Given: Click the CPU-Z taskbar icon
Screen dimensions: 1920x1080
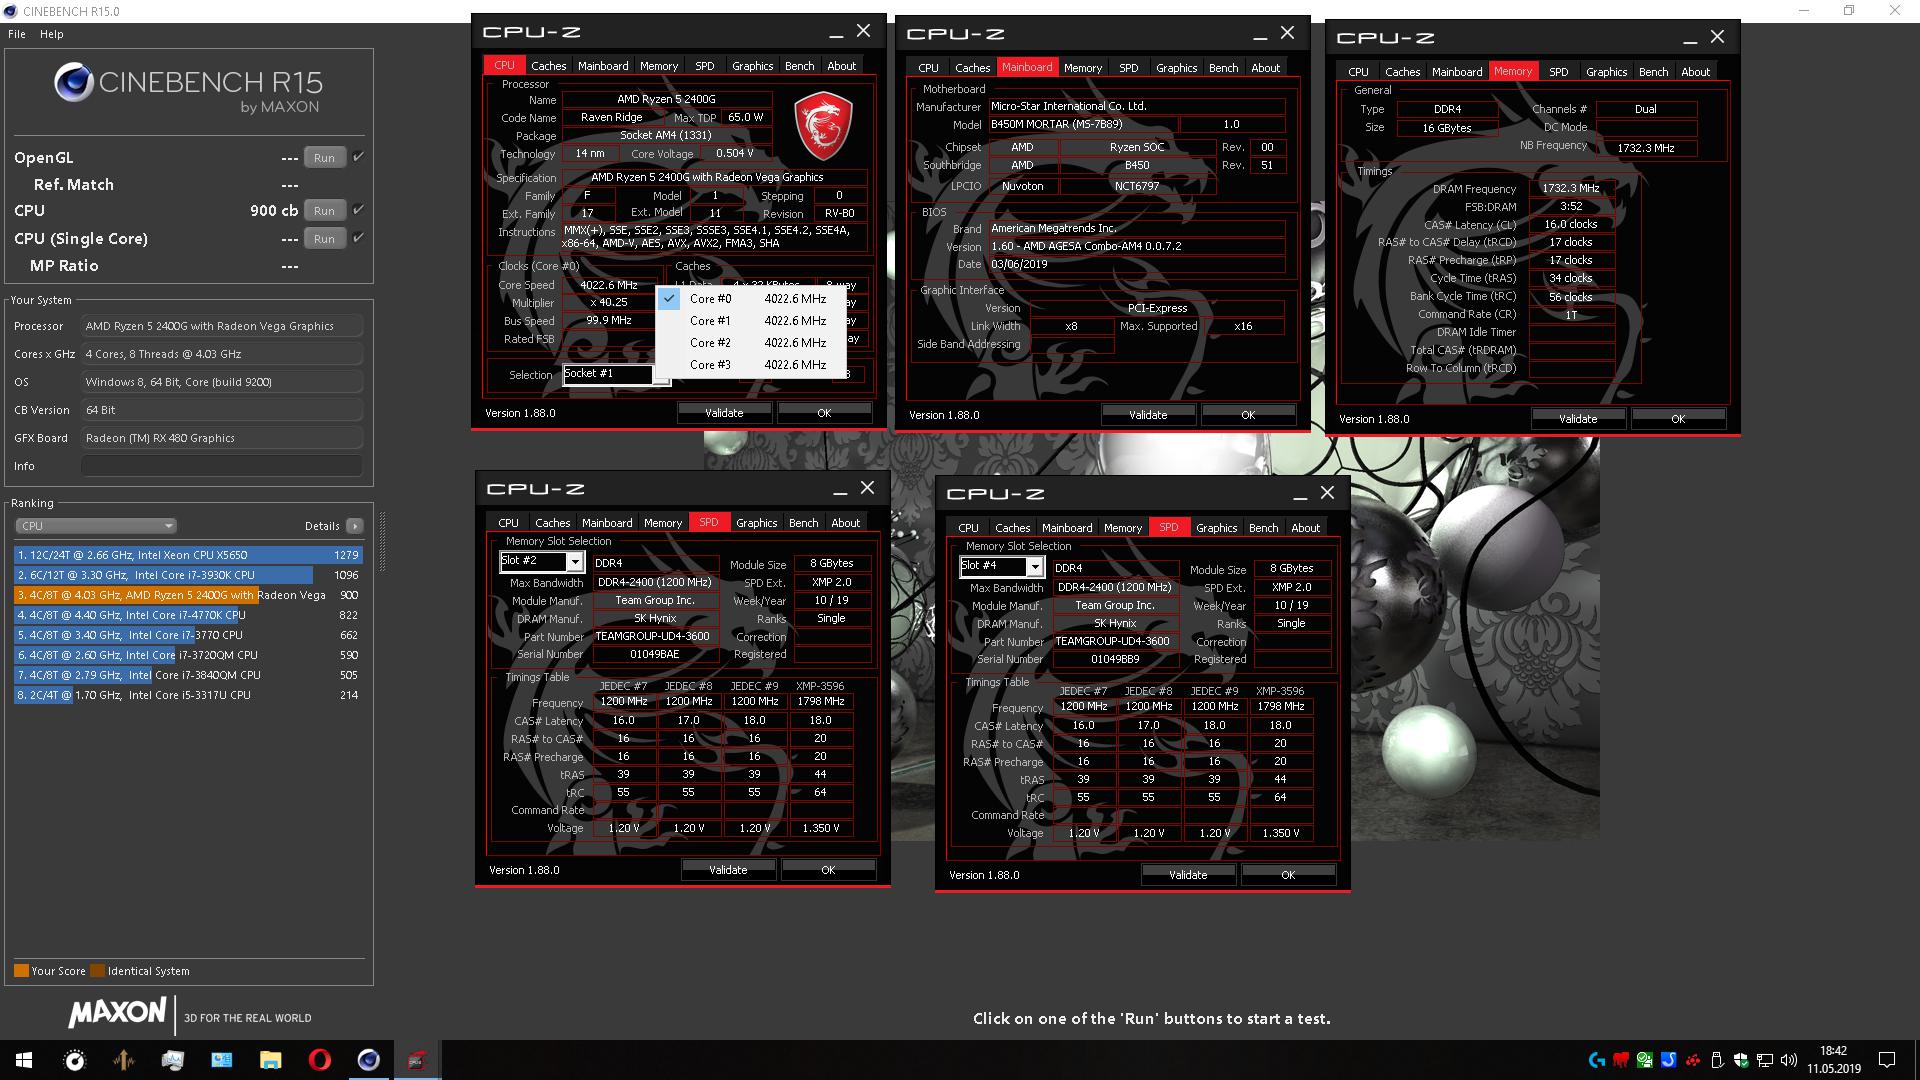Looking at the screenshot, I should pyautogui.click(x=417, y=1060).
